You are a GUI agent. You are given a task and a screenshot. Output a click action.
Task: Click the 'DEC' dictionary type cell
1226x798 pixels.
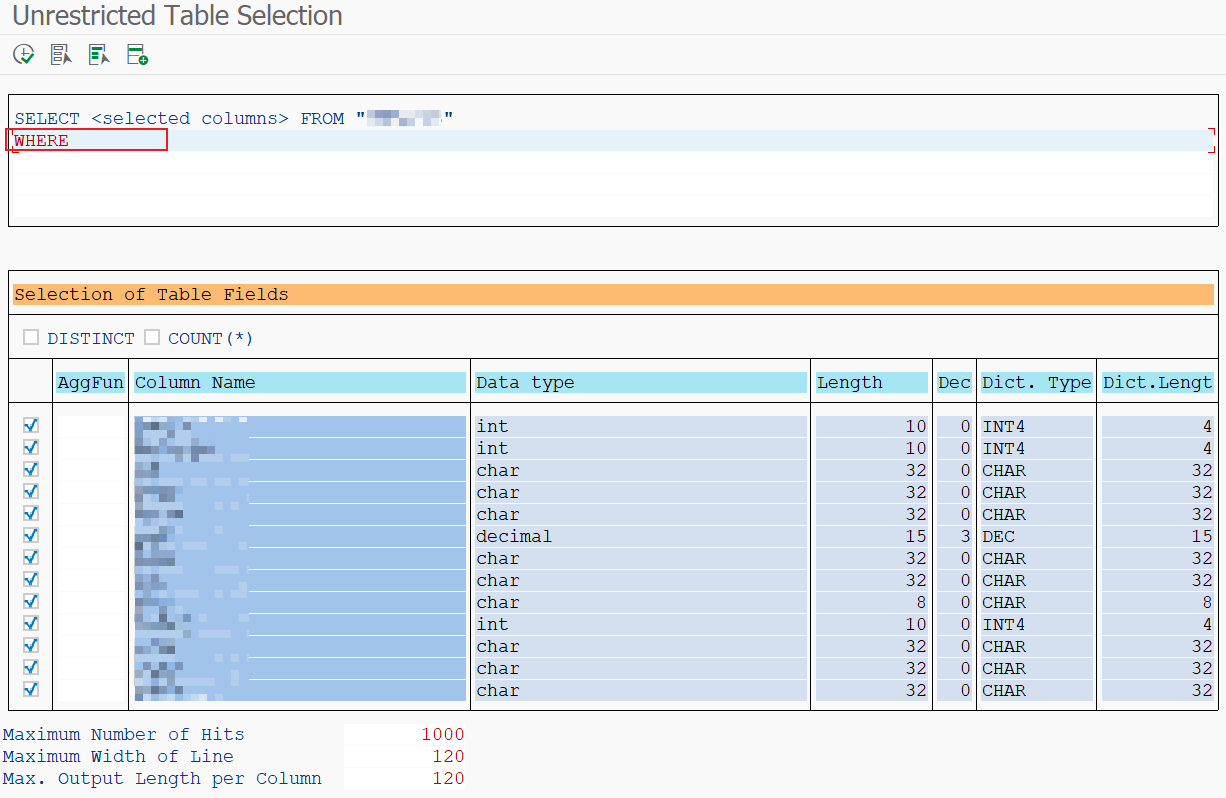[1037, 537]
